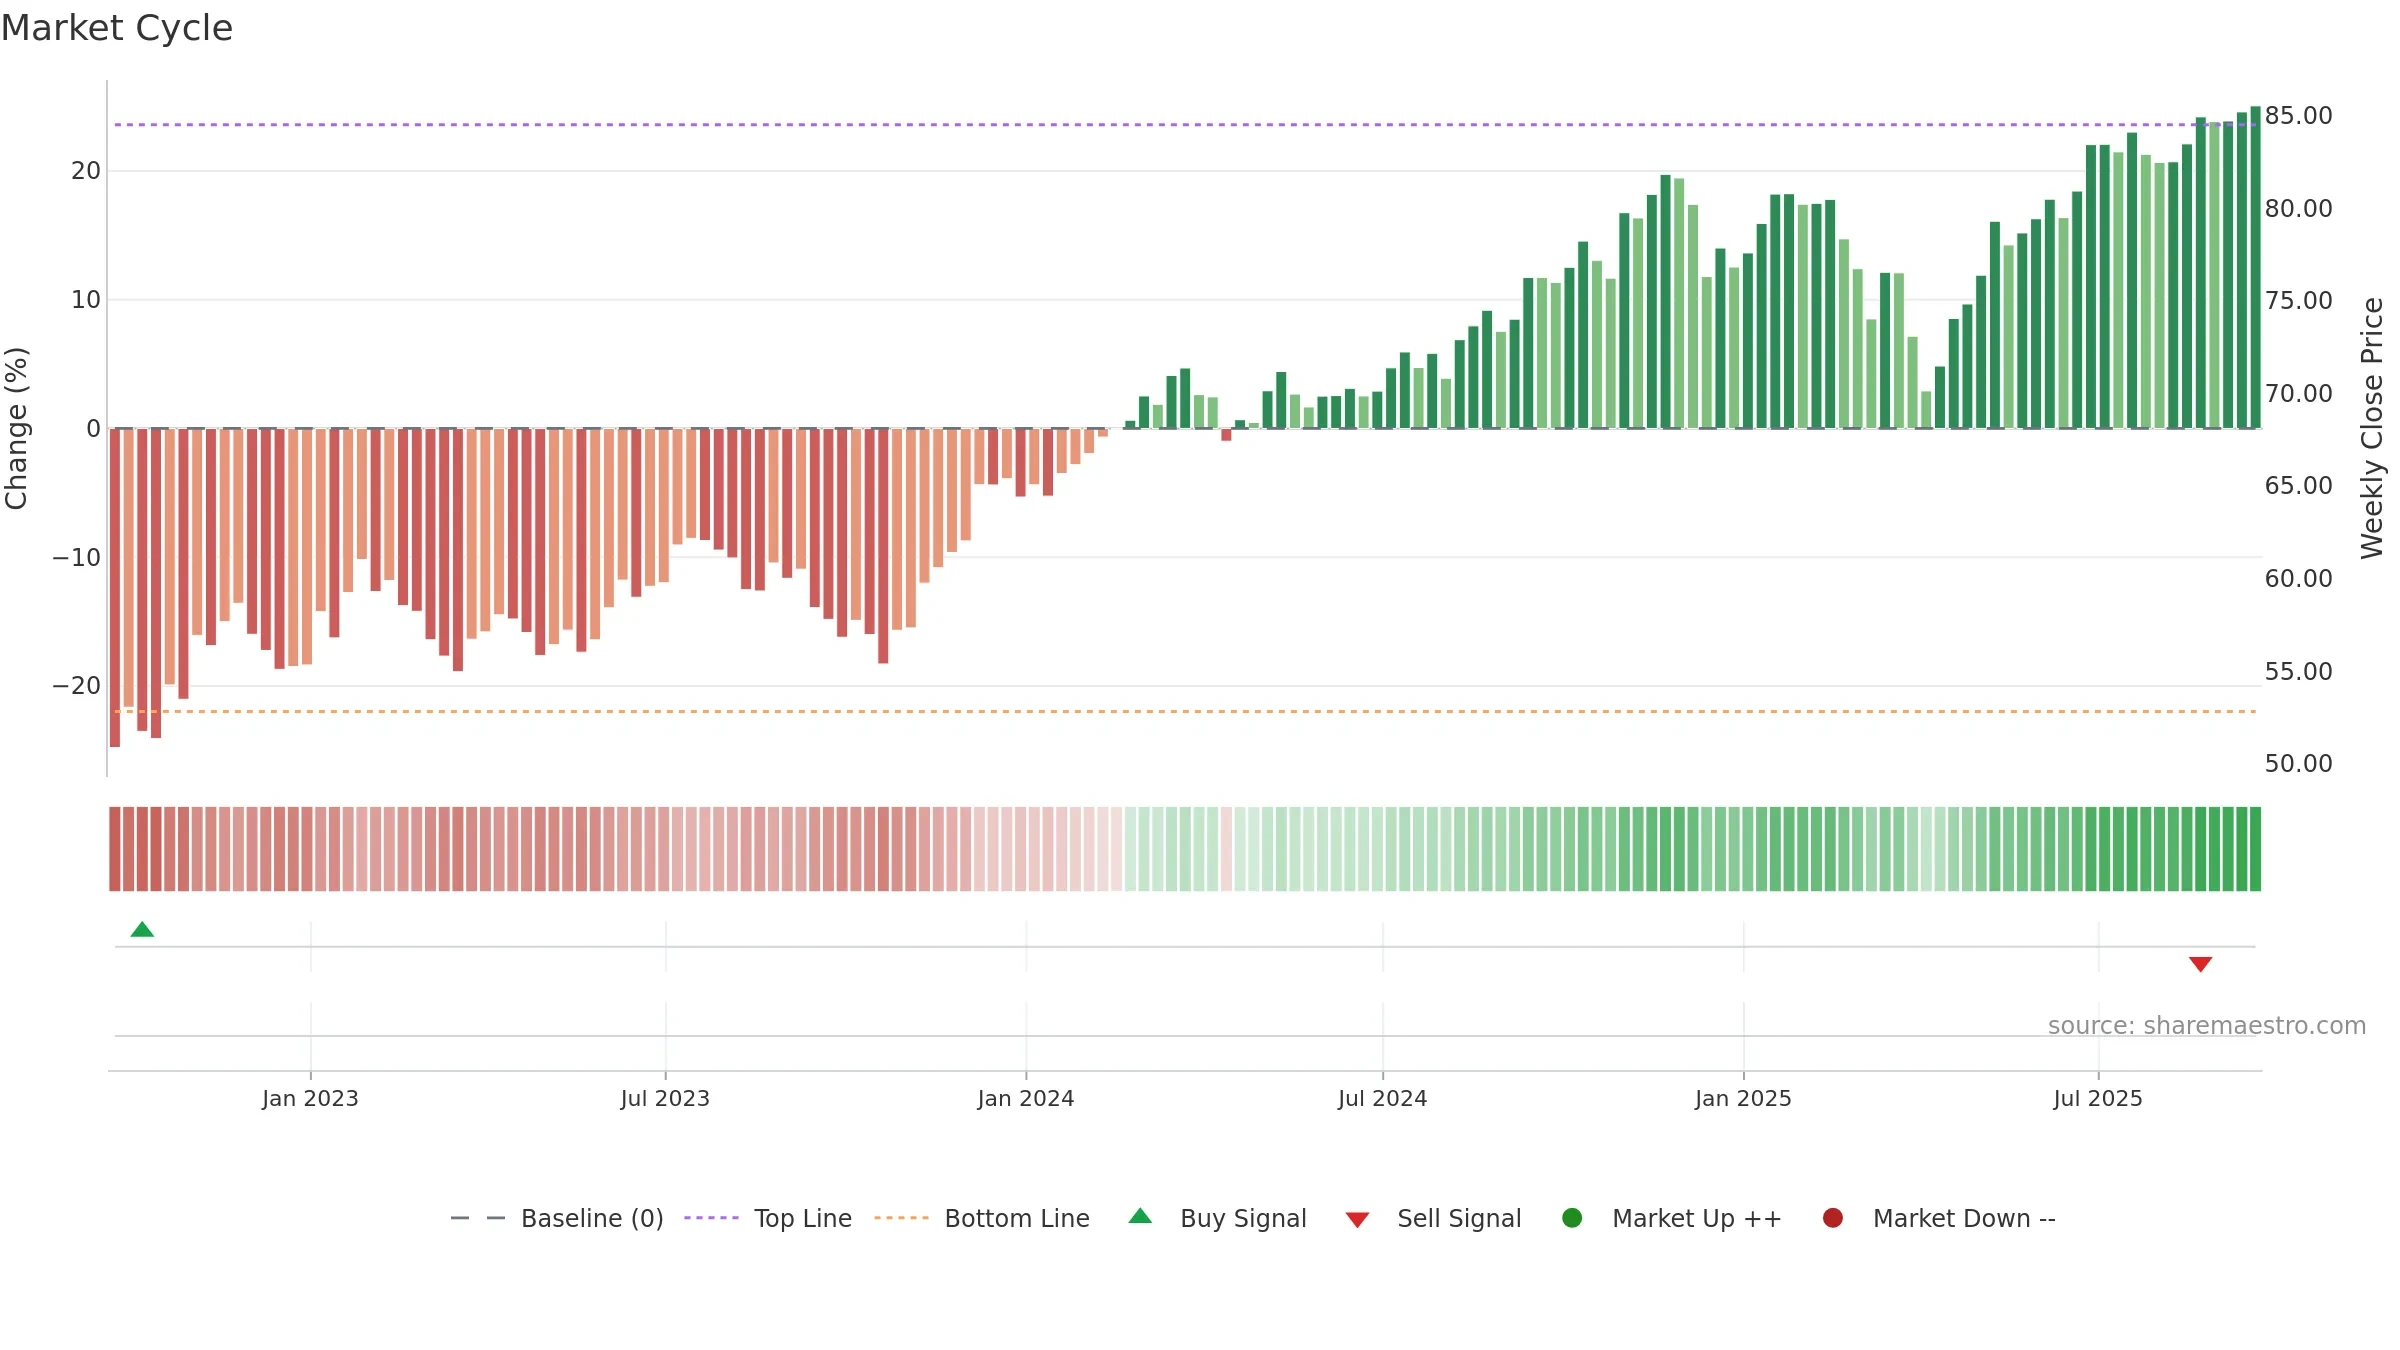Click the single red bar among green bars
The width and height of the screenshot is (2400, 1350).
pos(1226,435)
